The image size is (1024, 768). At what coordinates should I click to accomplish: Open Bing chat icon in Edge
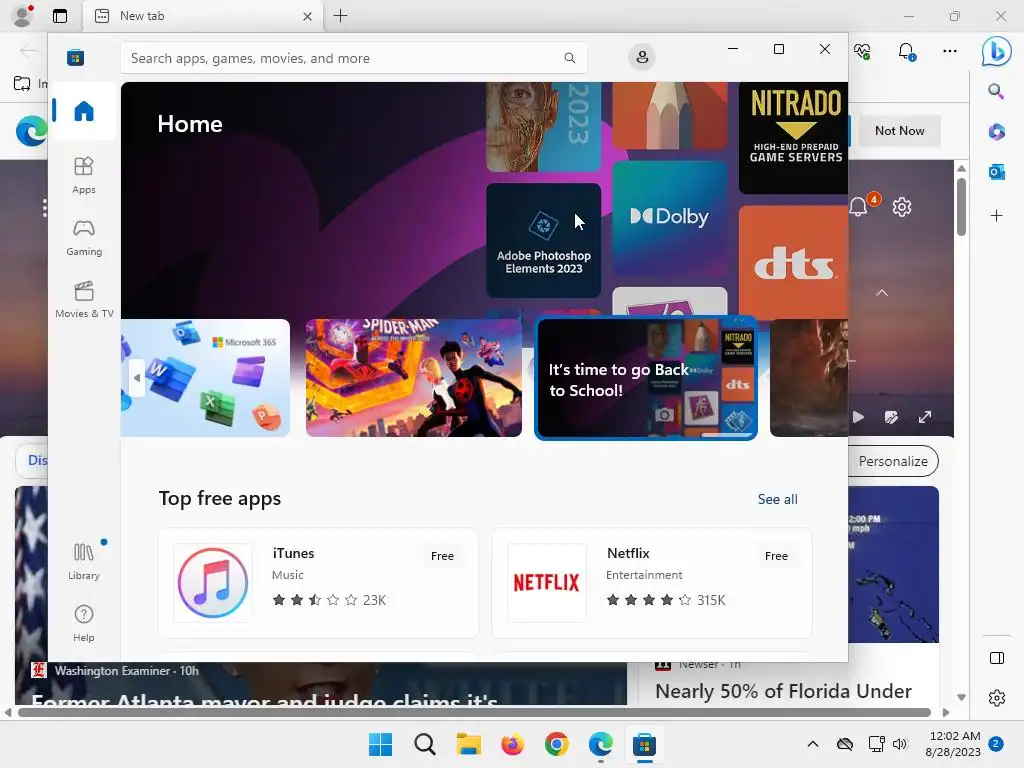pos(997,51)
